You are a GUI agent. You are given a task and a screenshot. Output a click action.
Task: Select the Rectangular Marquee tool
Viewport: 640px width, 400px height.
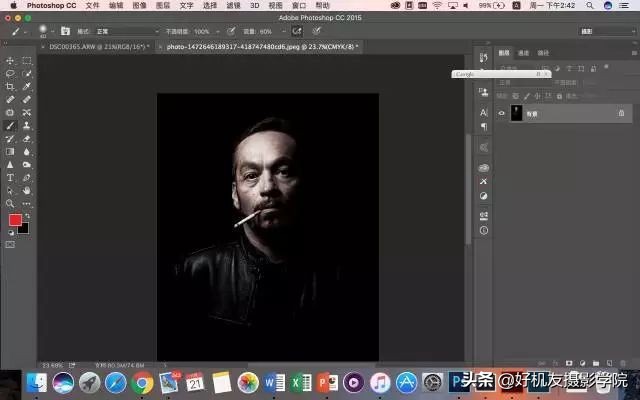click(27, 60)
